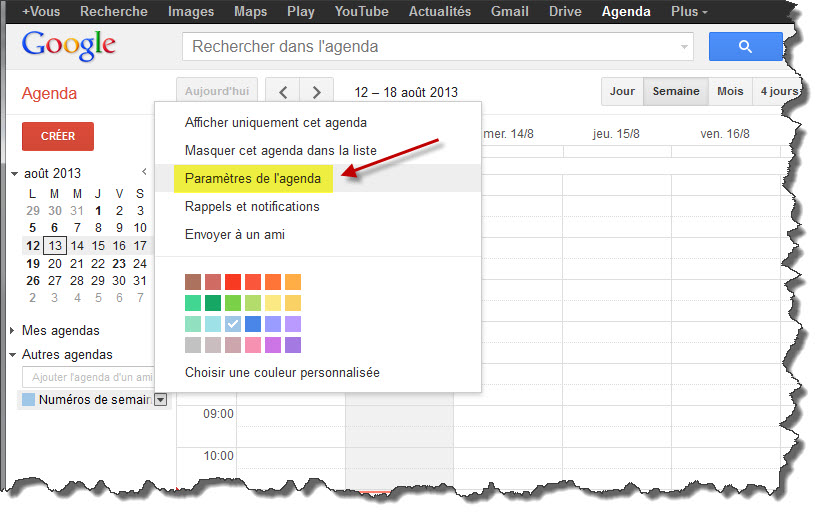Image resolution: width=826 pixels, height=520 pixels.
Task: Toggle Numéros de semaine calendar color box
Action: click(x=28, y=399)
